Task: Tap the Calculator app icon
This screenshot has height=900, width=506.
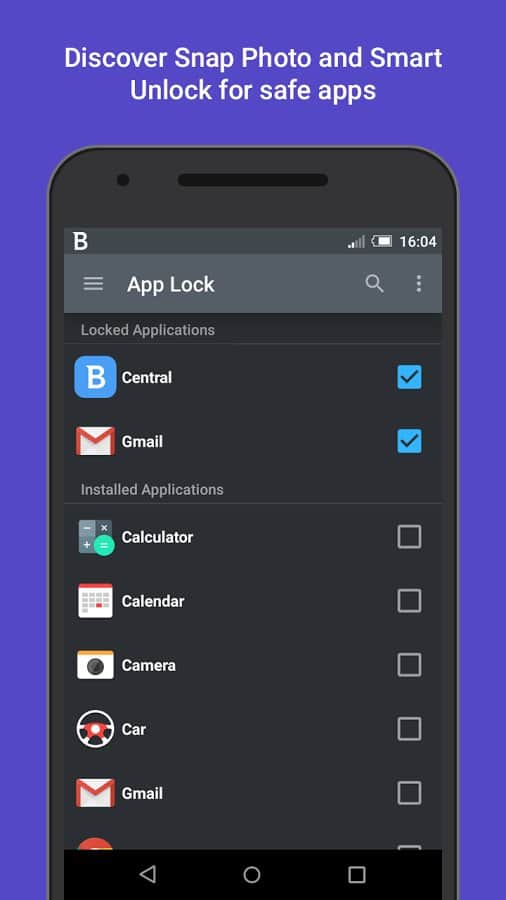Action: point(96,537)
